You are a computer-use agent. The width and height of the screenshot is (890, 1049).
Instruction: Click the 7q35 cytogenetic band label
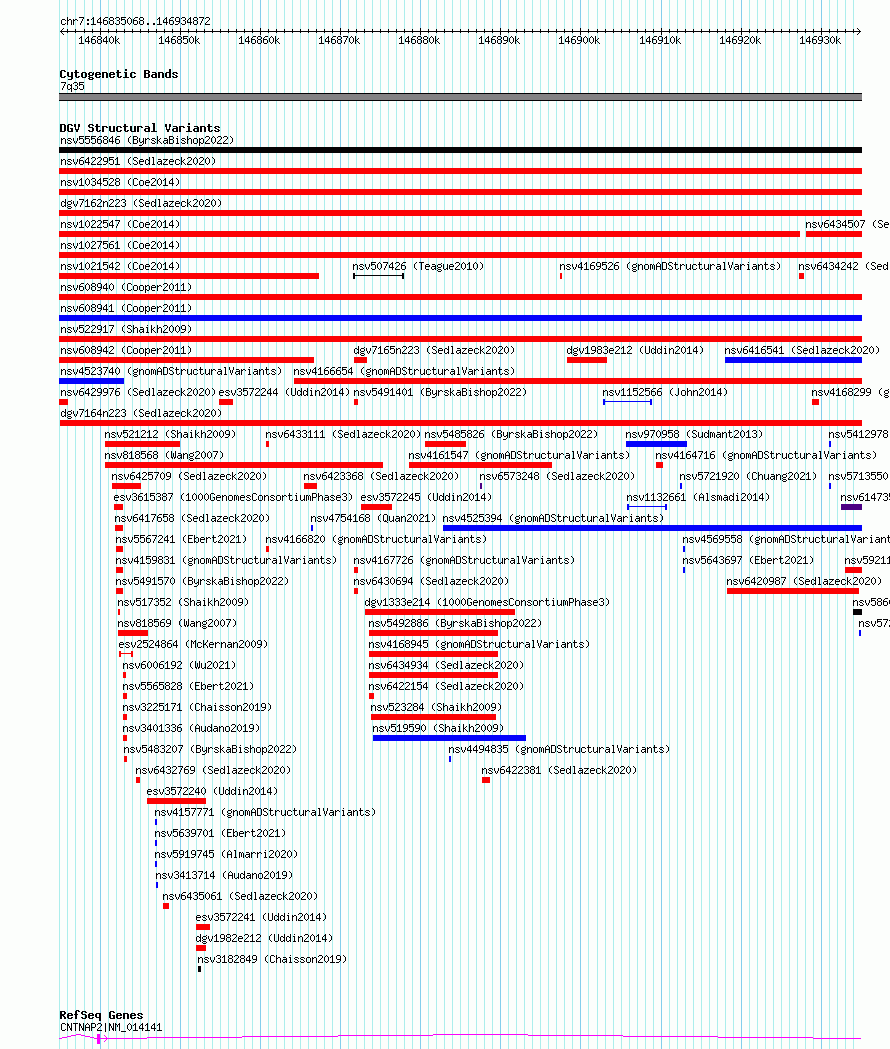[72, 86]
